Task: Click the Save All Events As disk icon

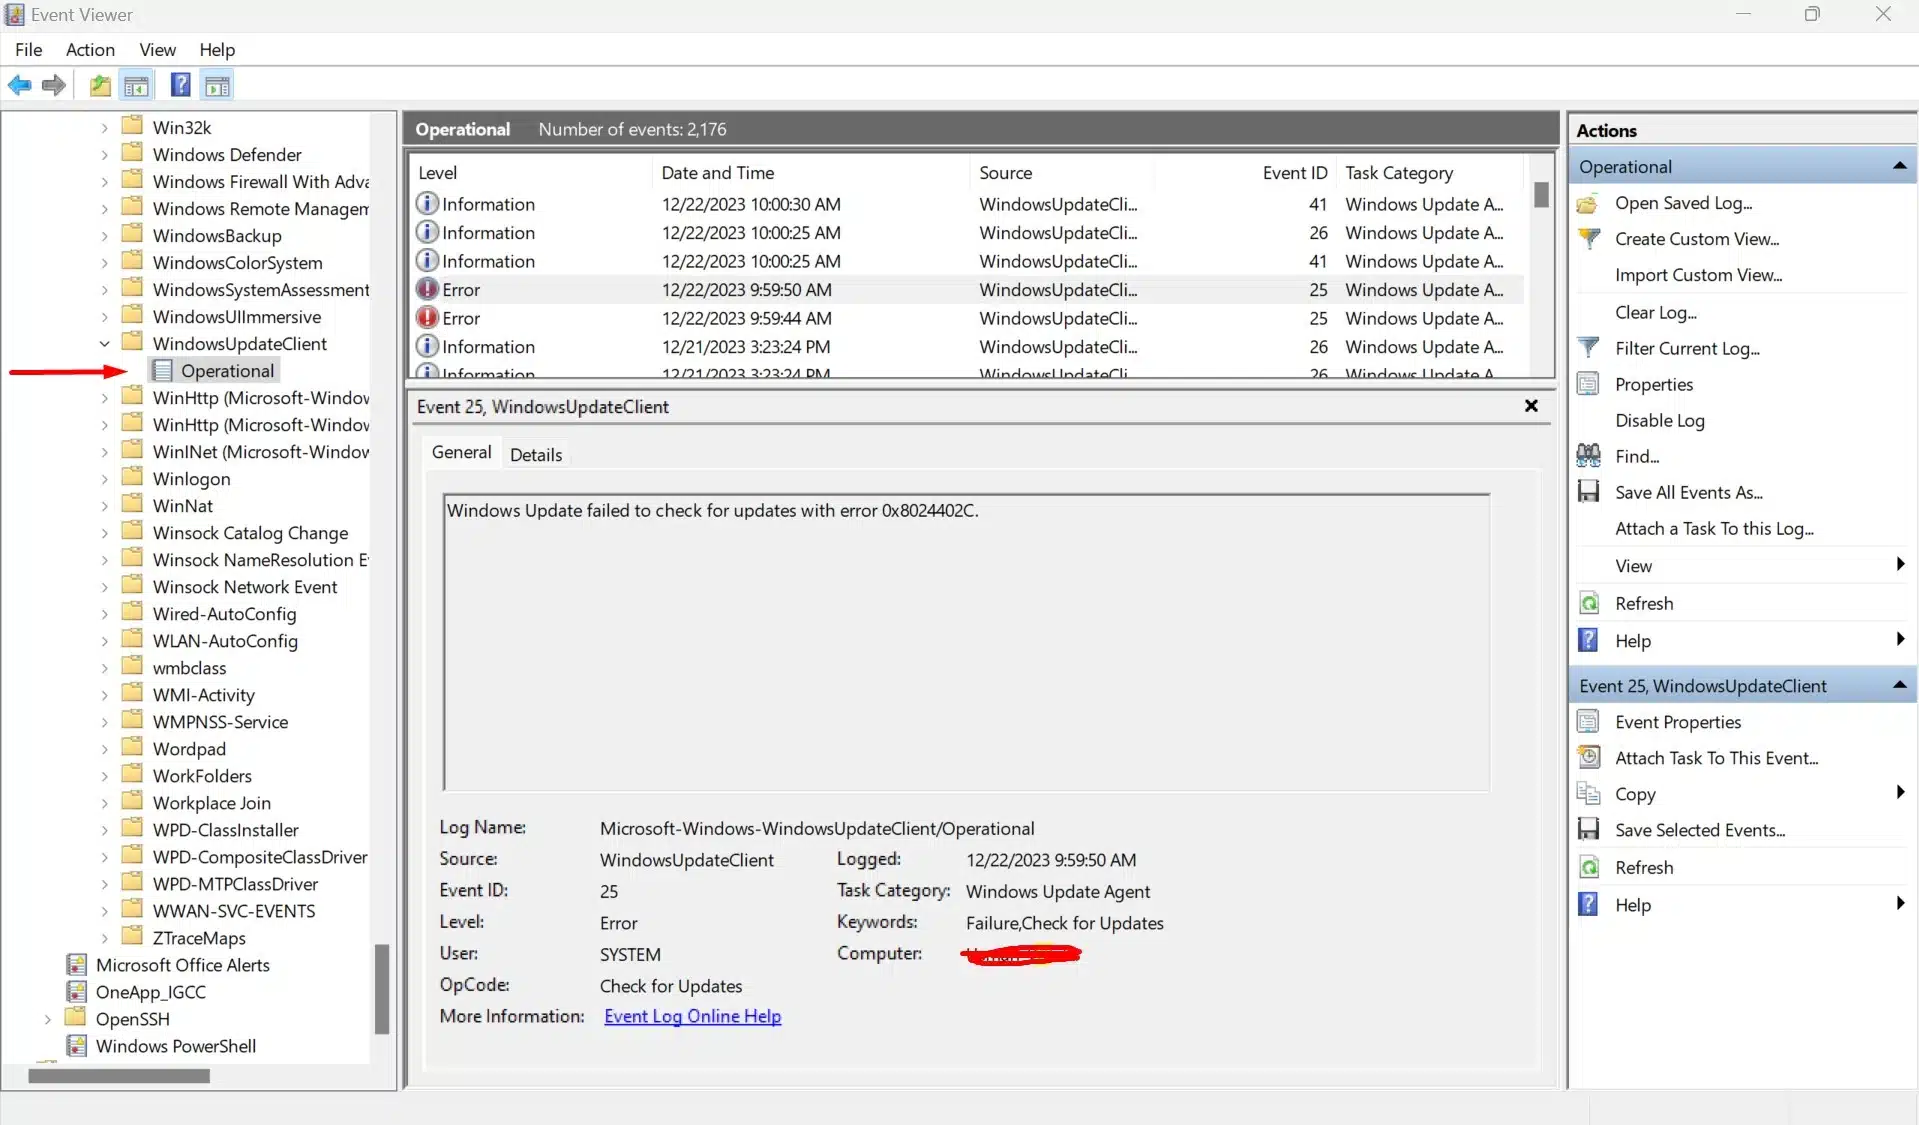Action: 1589,491
